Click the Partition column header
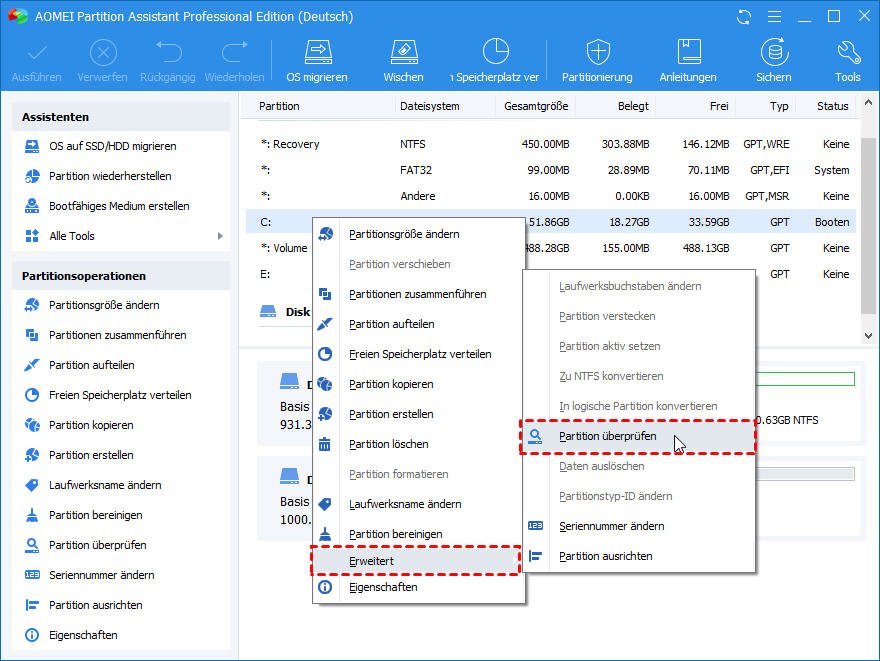The height and width of the screenshot is (661, 880). [279, 106]
